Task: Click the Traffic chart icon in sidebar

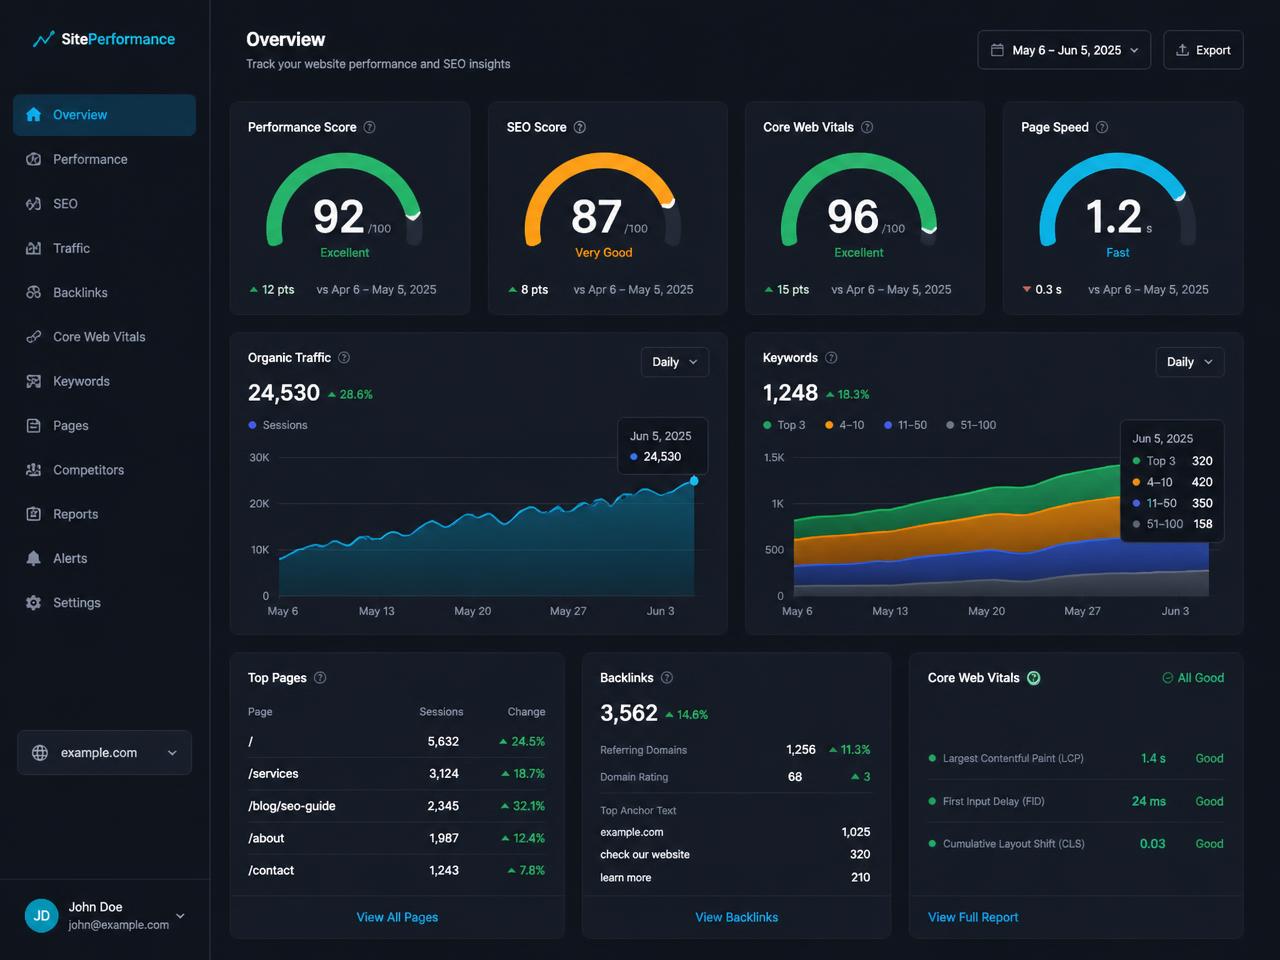Action: (x=34, y=248)
